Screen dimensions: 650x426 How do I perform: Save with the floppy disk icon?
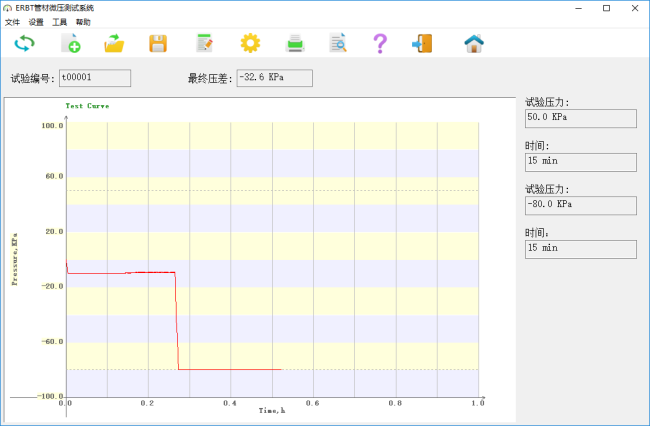coord(158,43)
